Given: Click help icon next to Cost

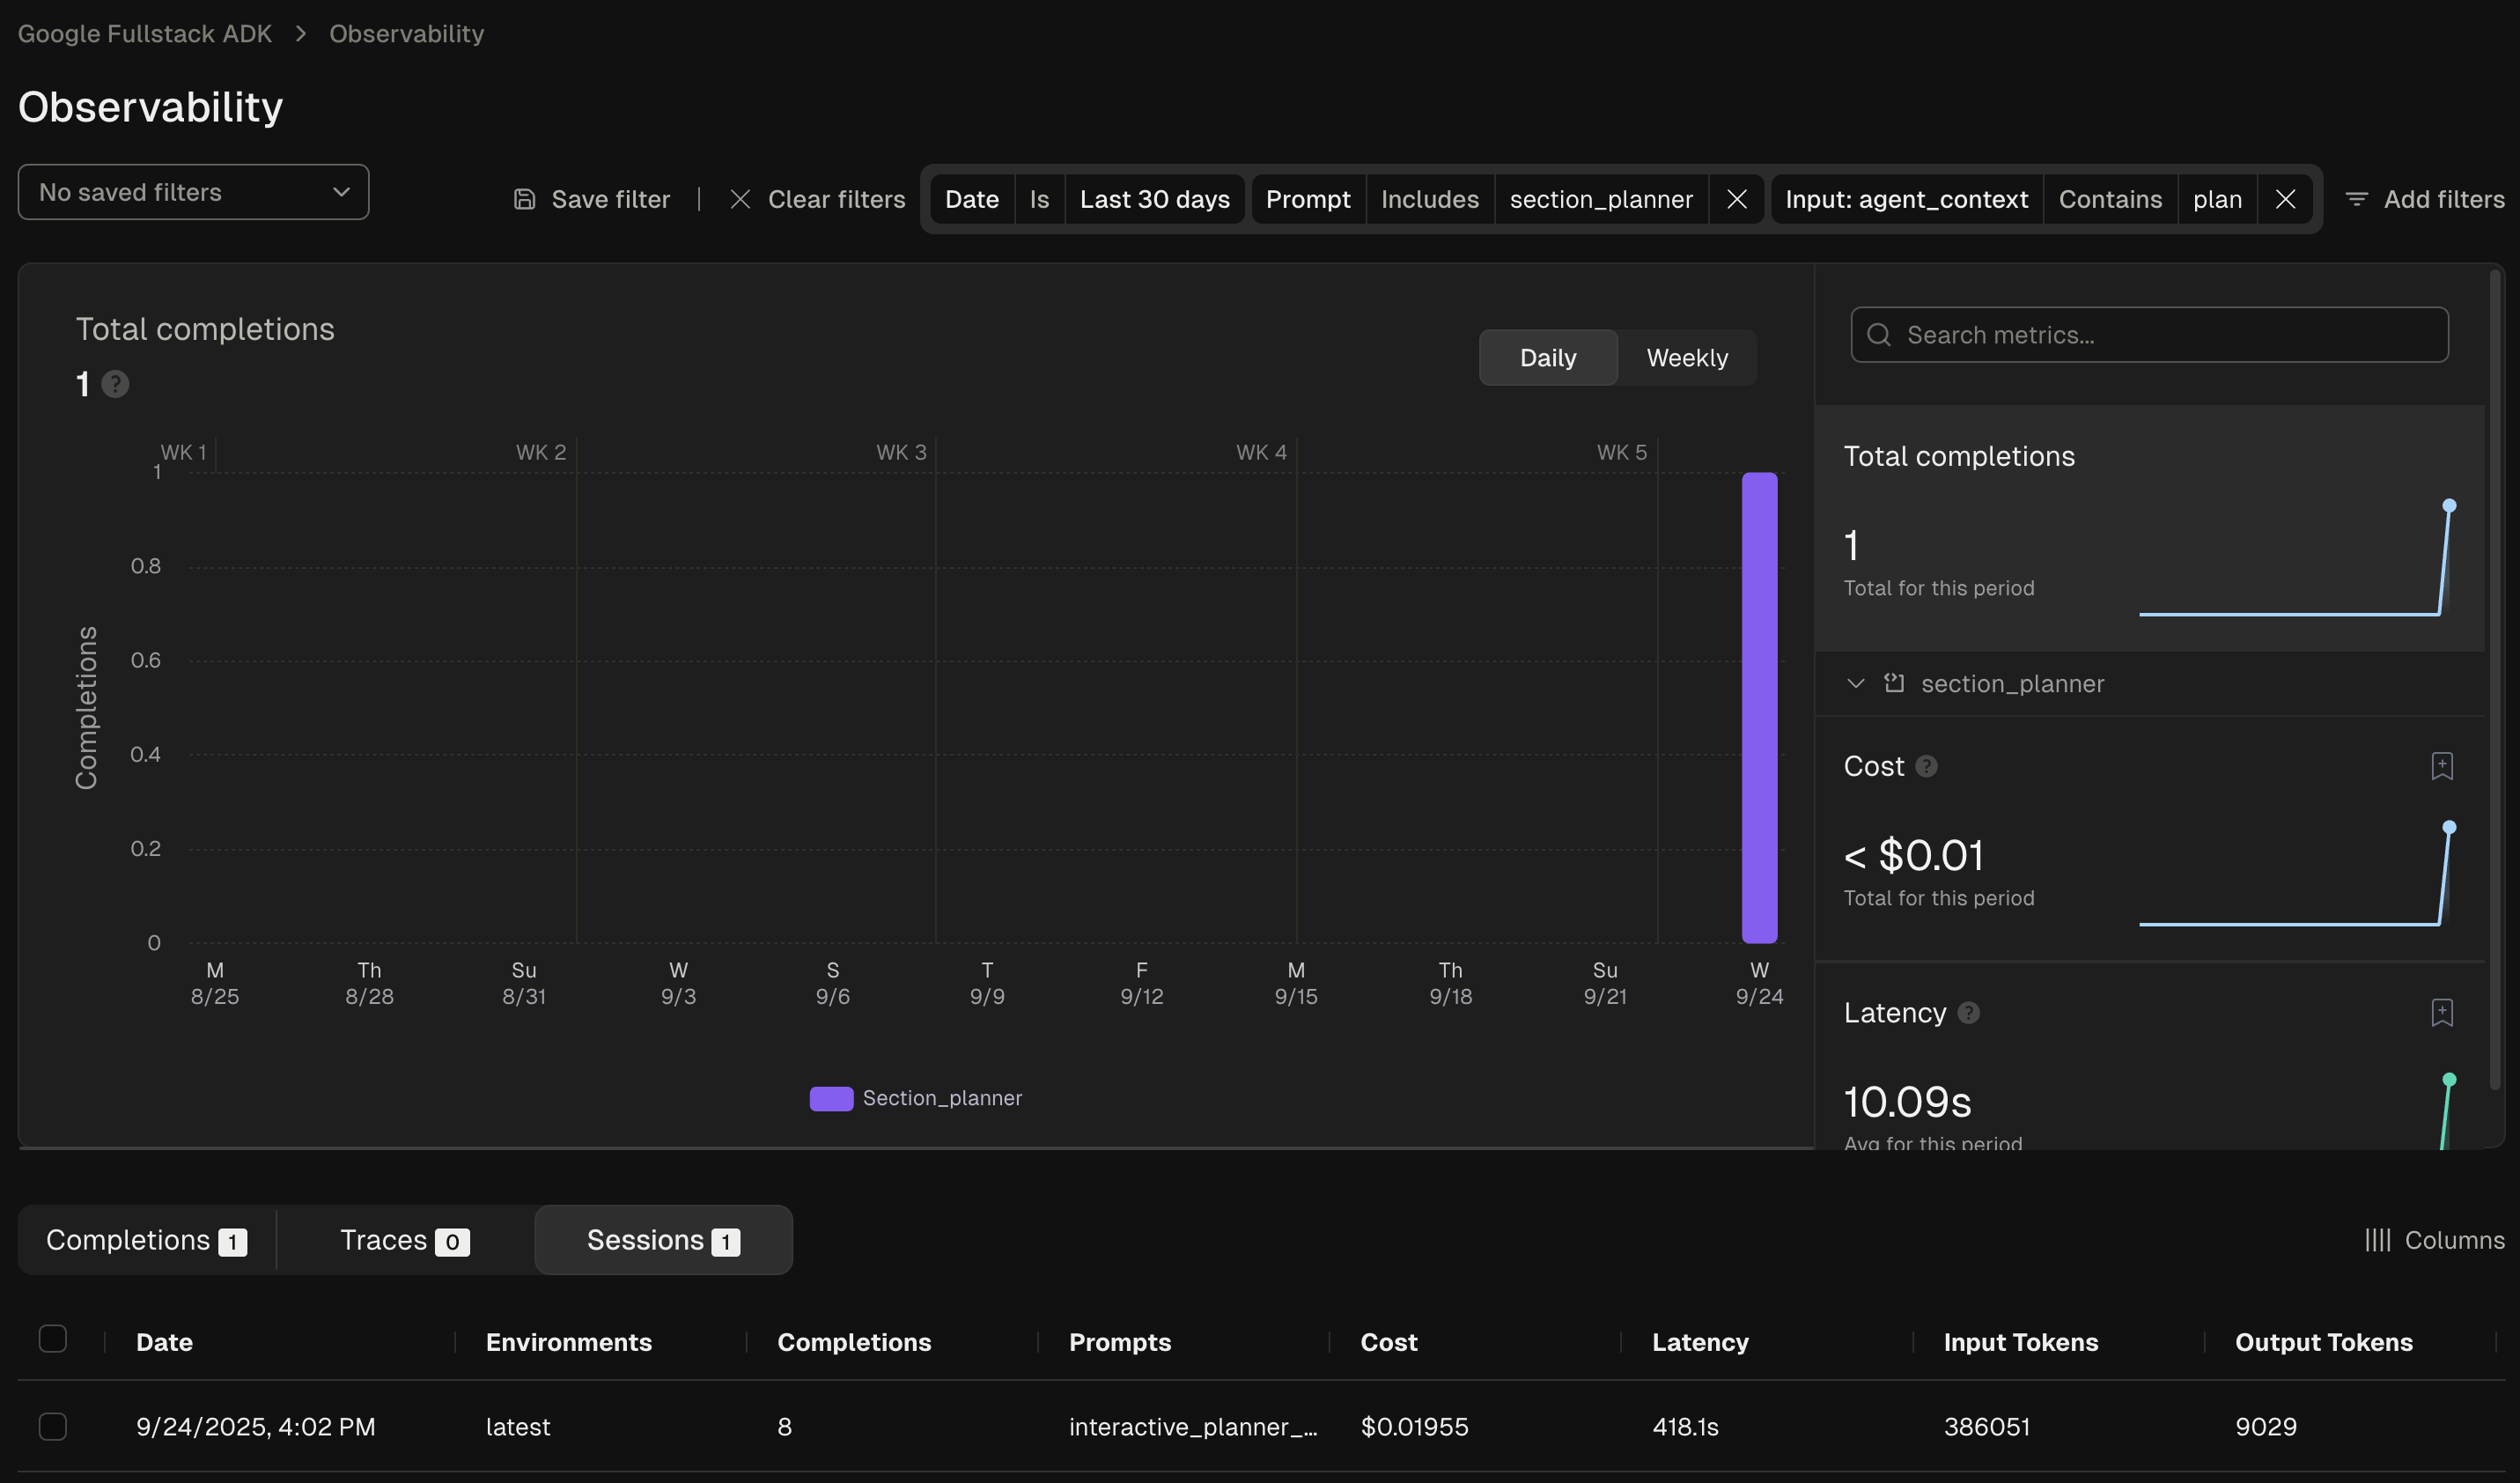Looking at the screenshot, I should coord(1926,766).
